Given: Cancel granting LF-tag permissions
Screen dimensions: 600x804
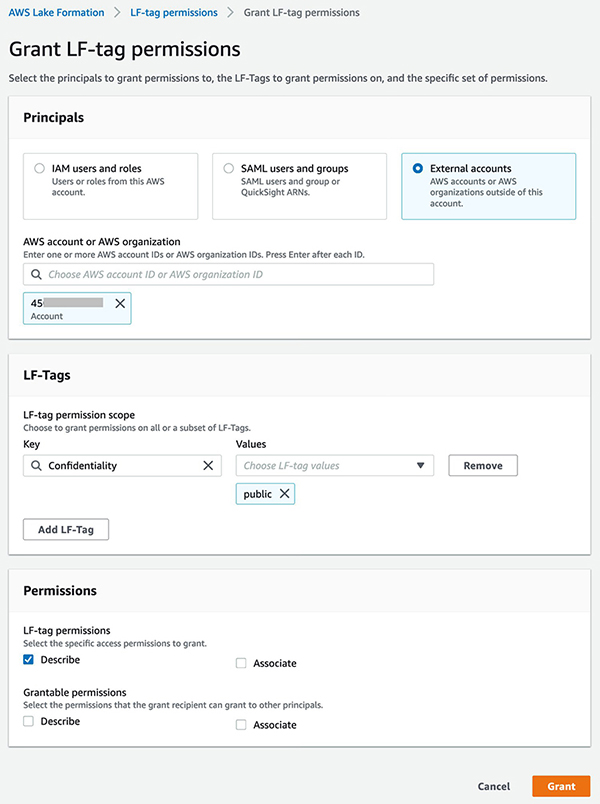Looking at the screenshot, I should coord(494,786).
